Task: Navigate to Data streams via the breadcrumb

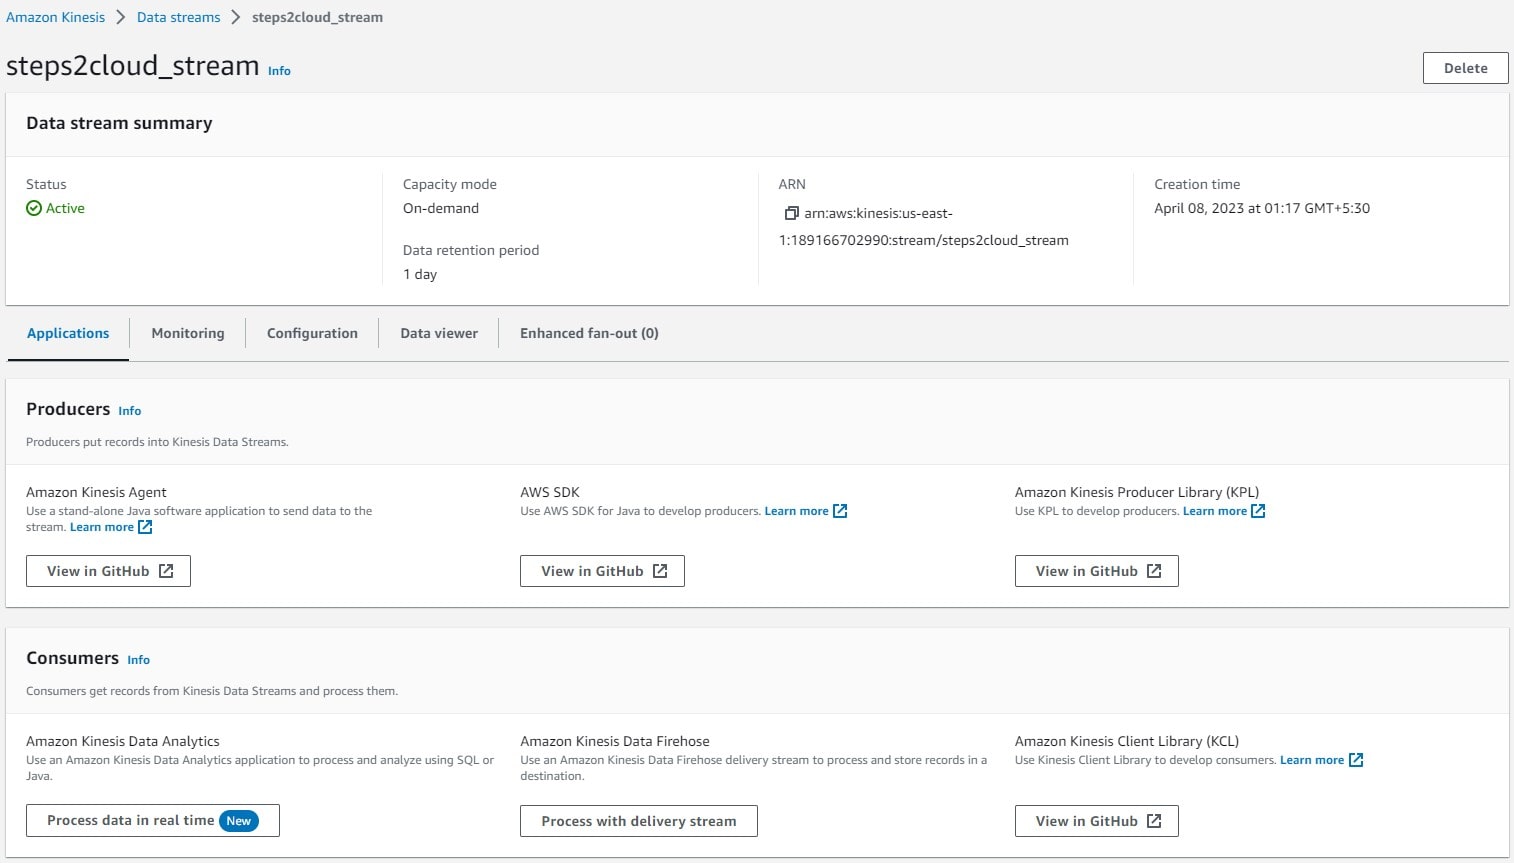Action: [178, 17]
